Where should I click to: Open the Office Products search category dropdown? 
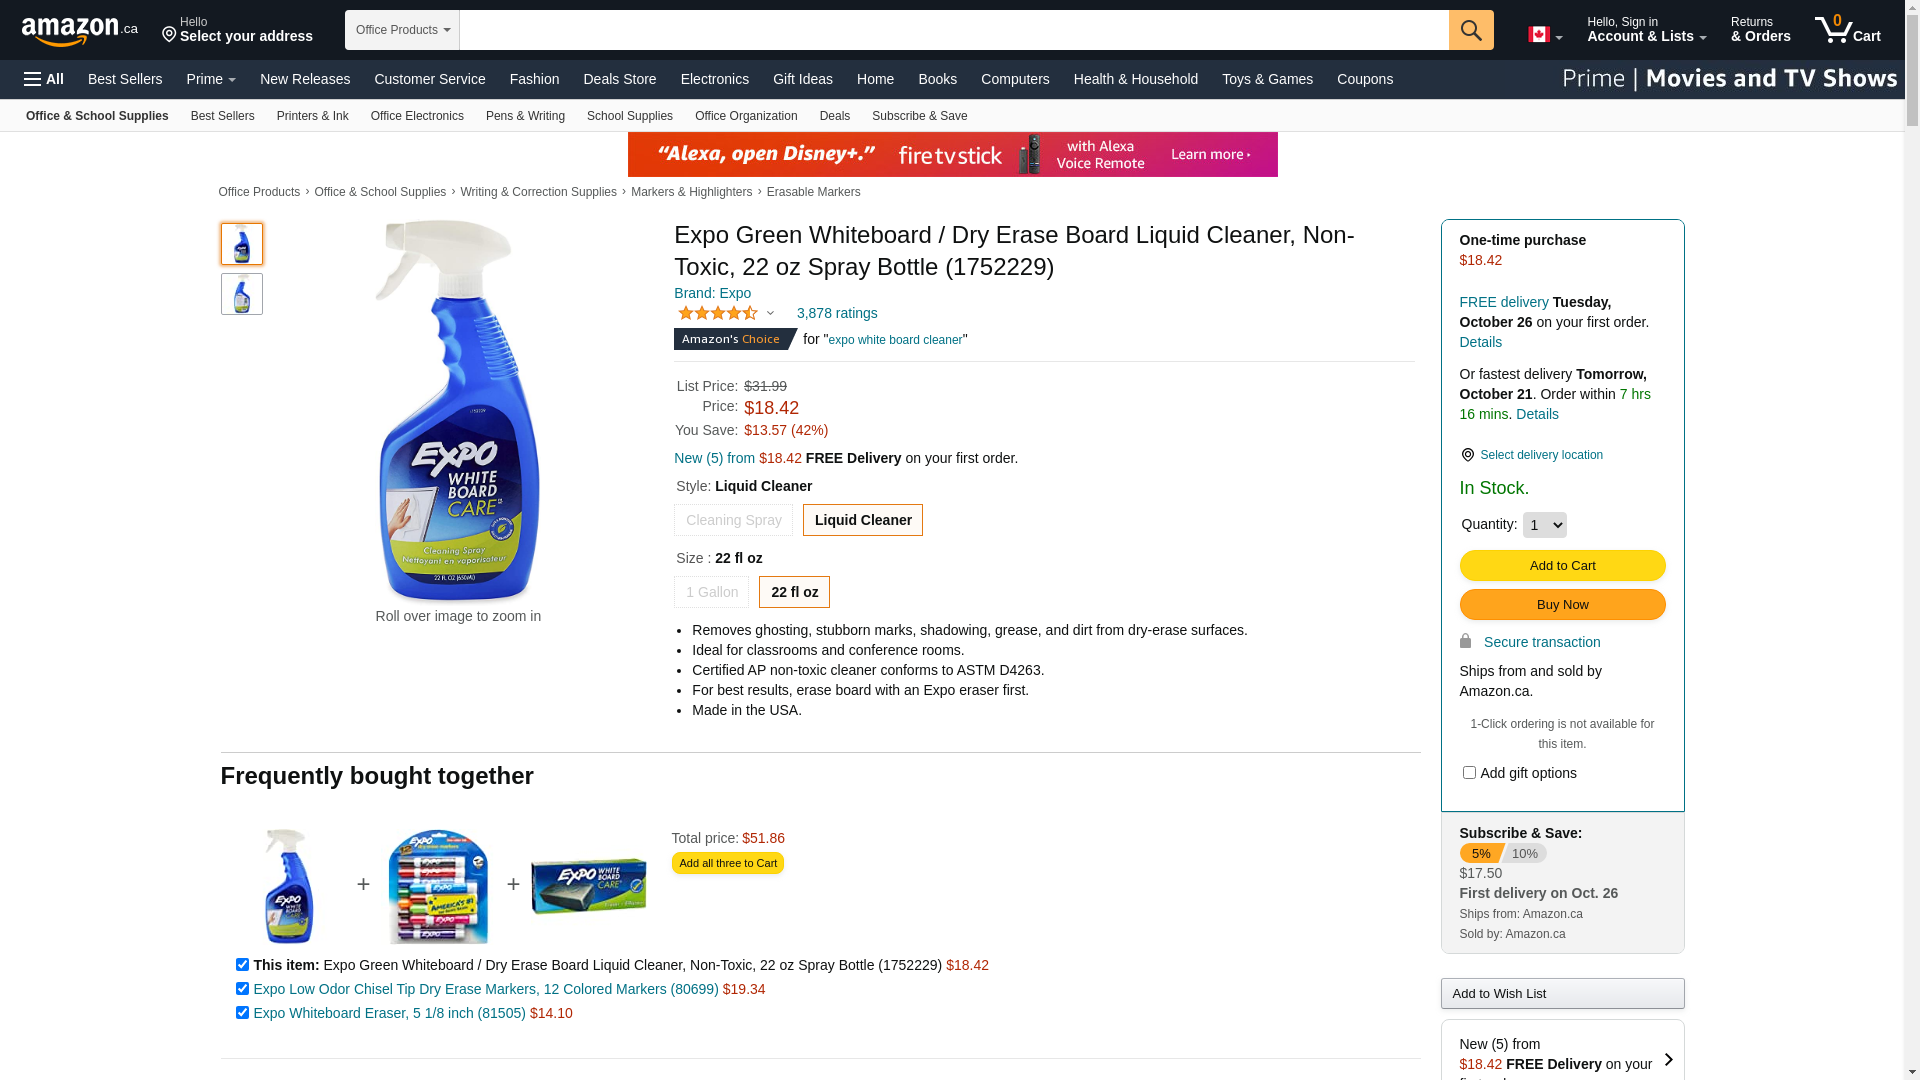(x=402, y=30)
